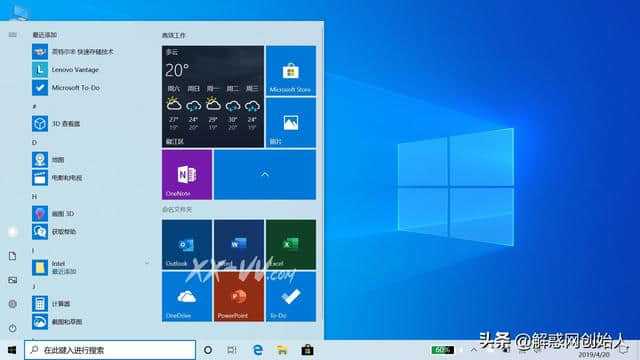This screenshot has height=360, width=640.
Task: Open the Excel tile
Action: coord(291,244)
